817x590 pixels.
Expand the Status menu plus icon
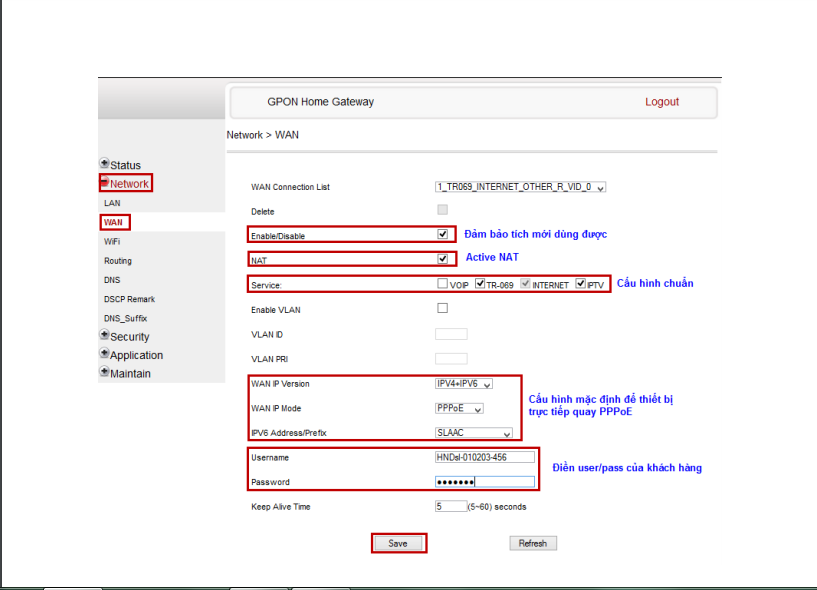(x=104, y=164)
